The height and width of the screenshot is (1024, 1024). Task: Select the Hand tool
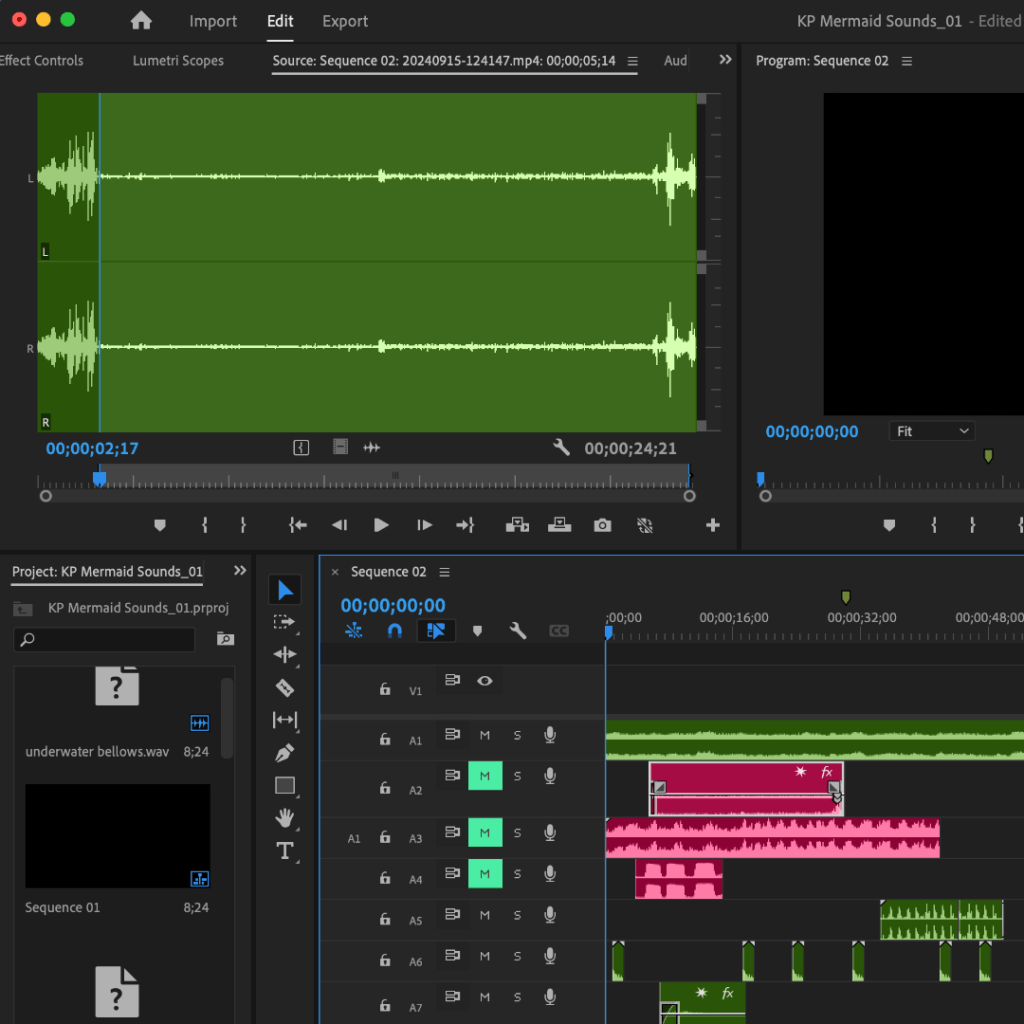click(285, 818)
